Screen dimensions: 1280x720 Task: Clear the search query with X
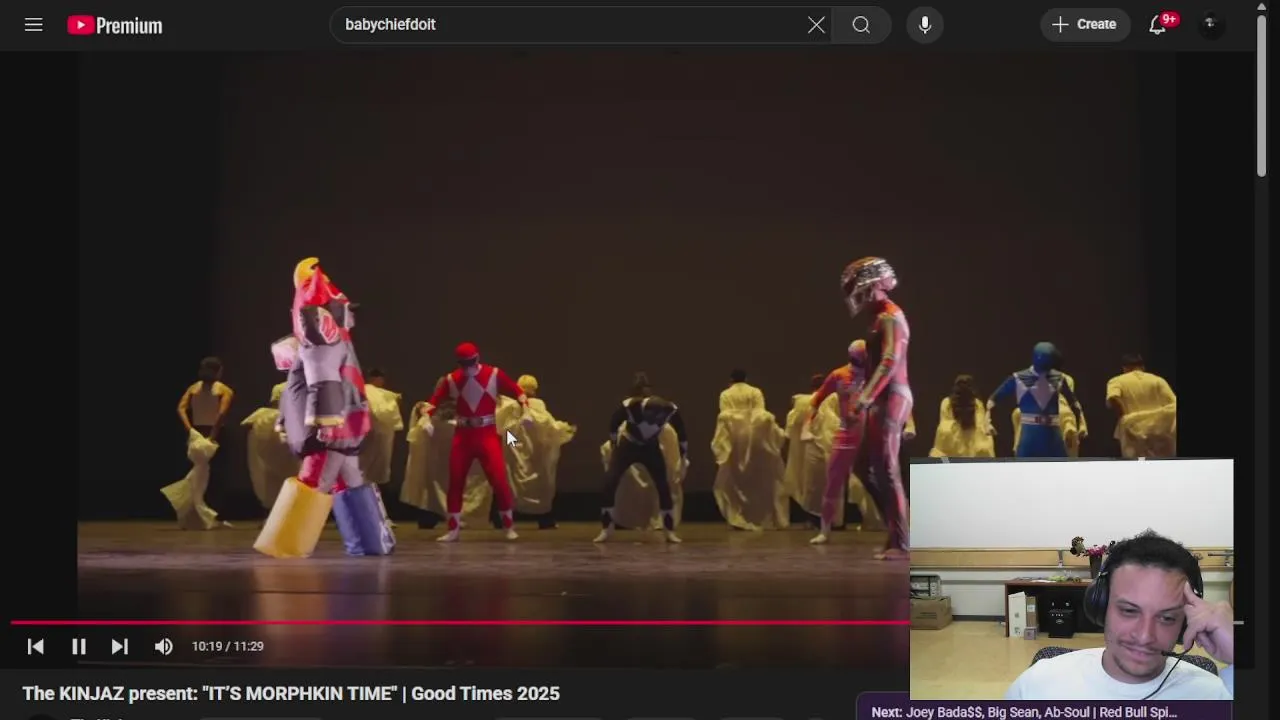click(x=816, y=25)
